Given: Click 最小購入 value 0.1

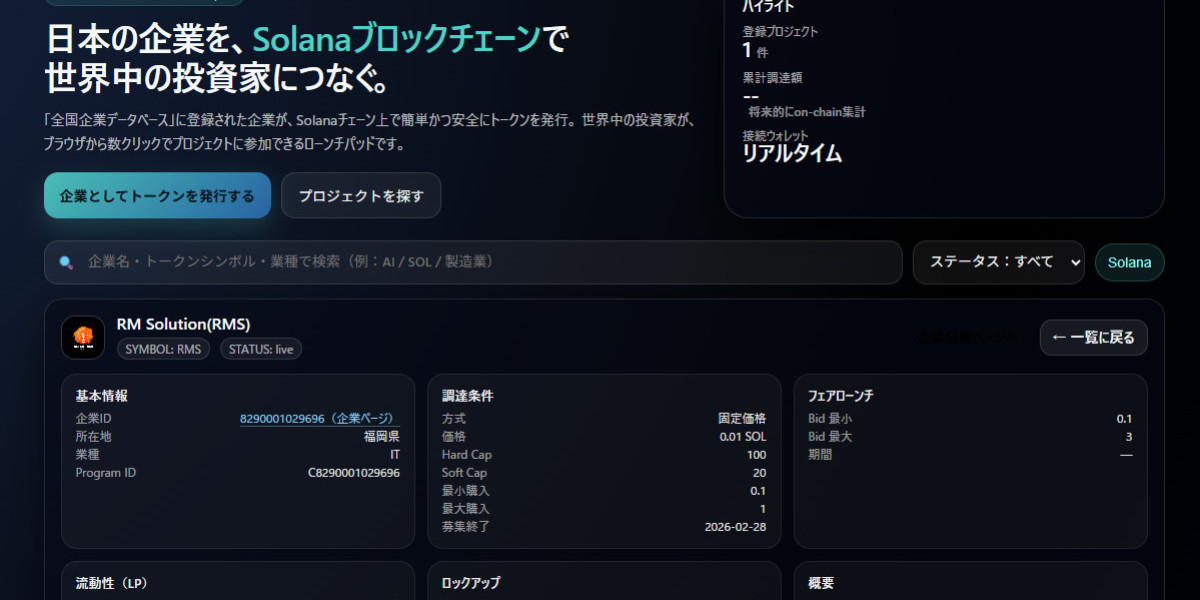Looking at the screenshot, I should [x=758, y=491].
